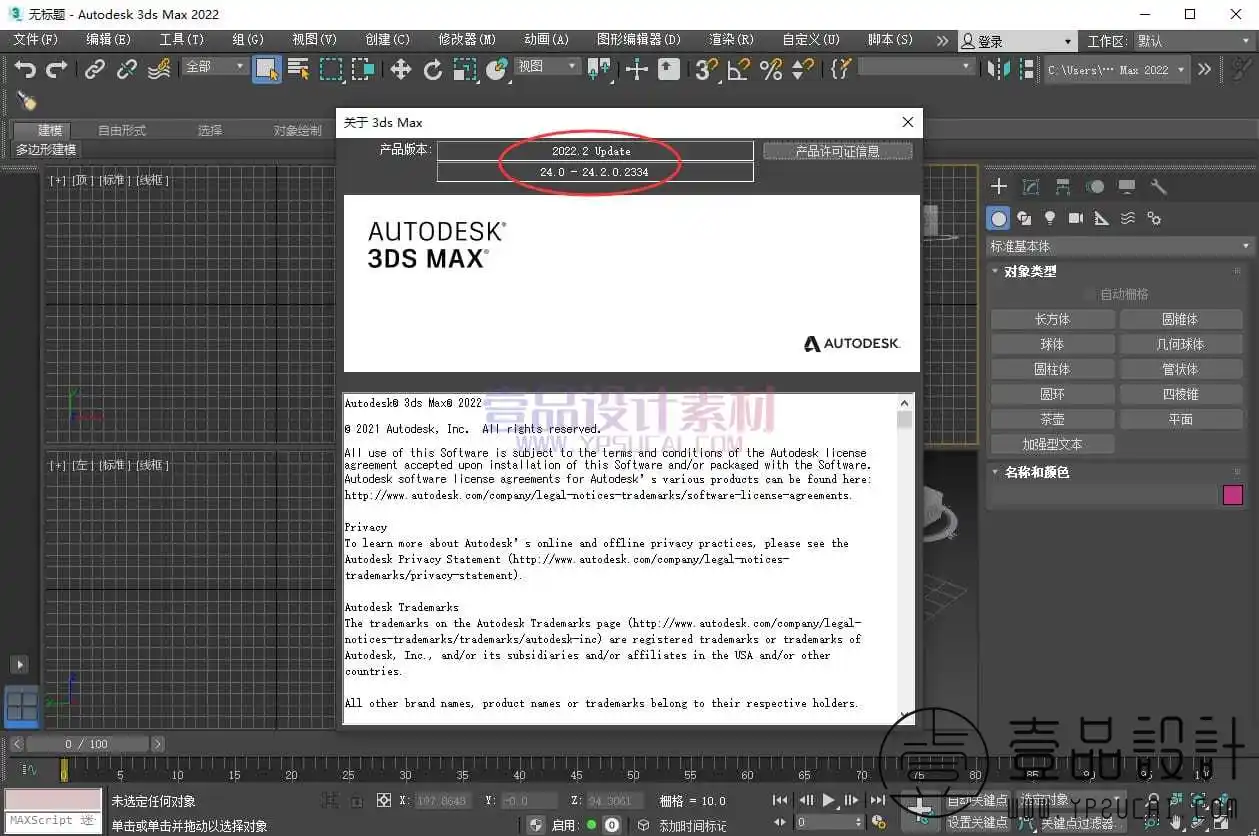1259x836 pixels.
Task: Click the Rectangular Selection Region icon
Action: [331, 69]
